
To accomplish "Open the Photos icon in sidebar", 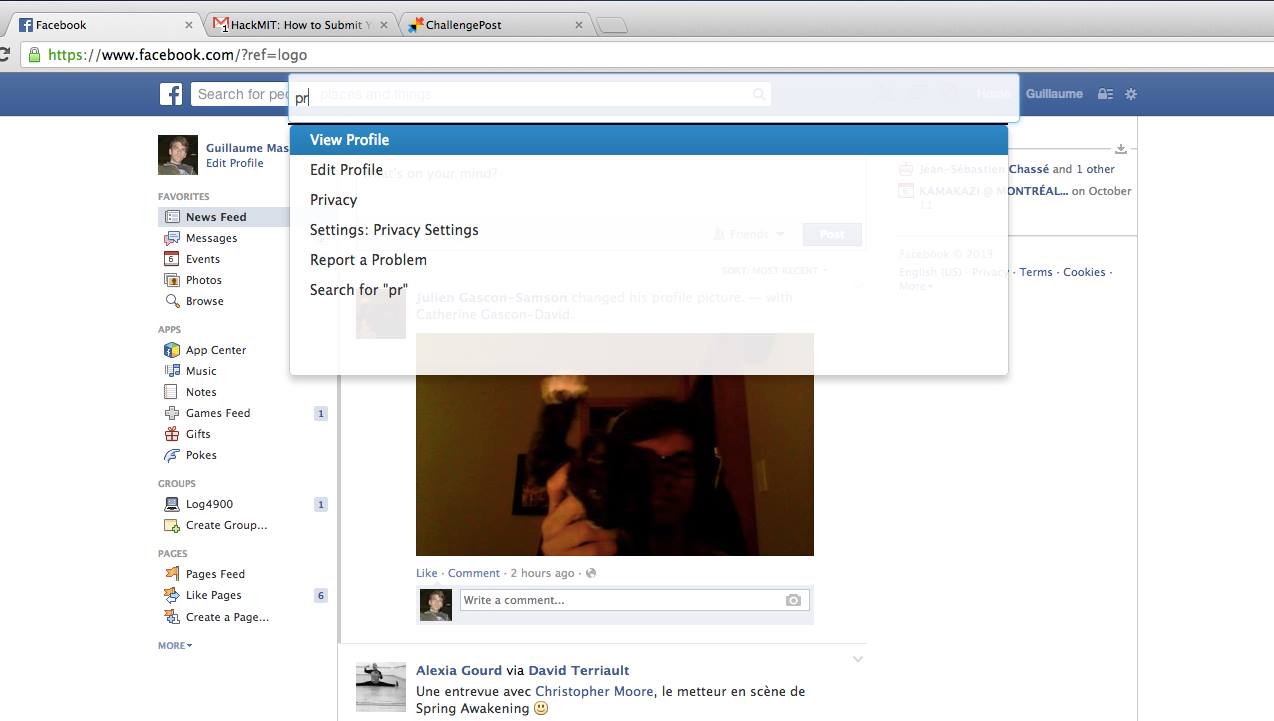I will tap(172, 280).
